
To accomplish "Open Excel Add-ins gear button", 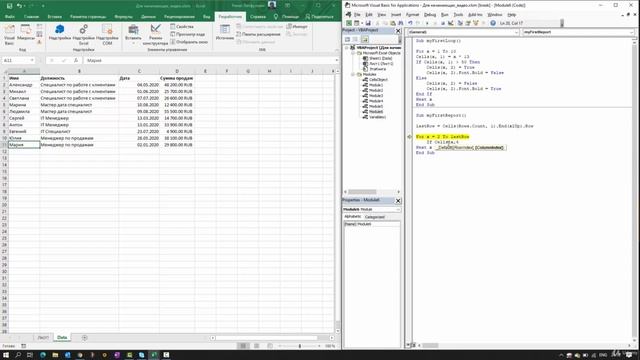I will tap(83, 35).
